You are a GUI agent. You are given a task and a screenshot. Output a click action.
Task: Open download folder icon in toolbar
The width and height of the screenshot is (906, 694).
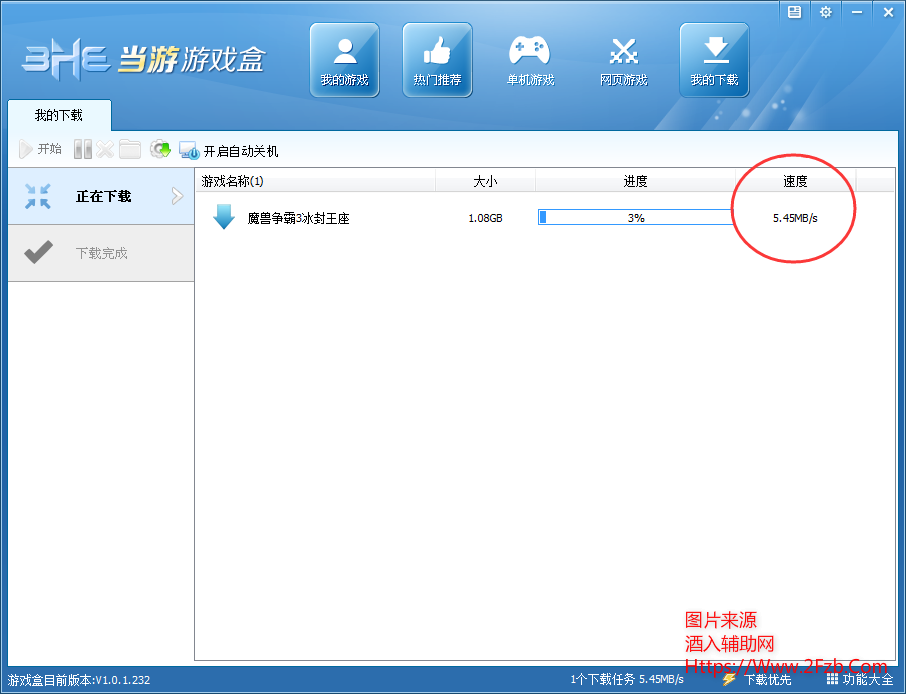pyautogui.click(x=130, y=150)
